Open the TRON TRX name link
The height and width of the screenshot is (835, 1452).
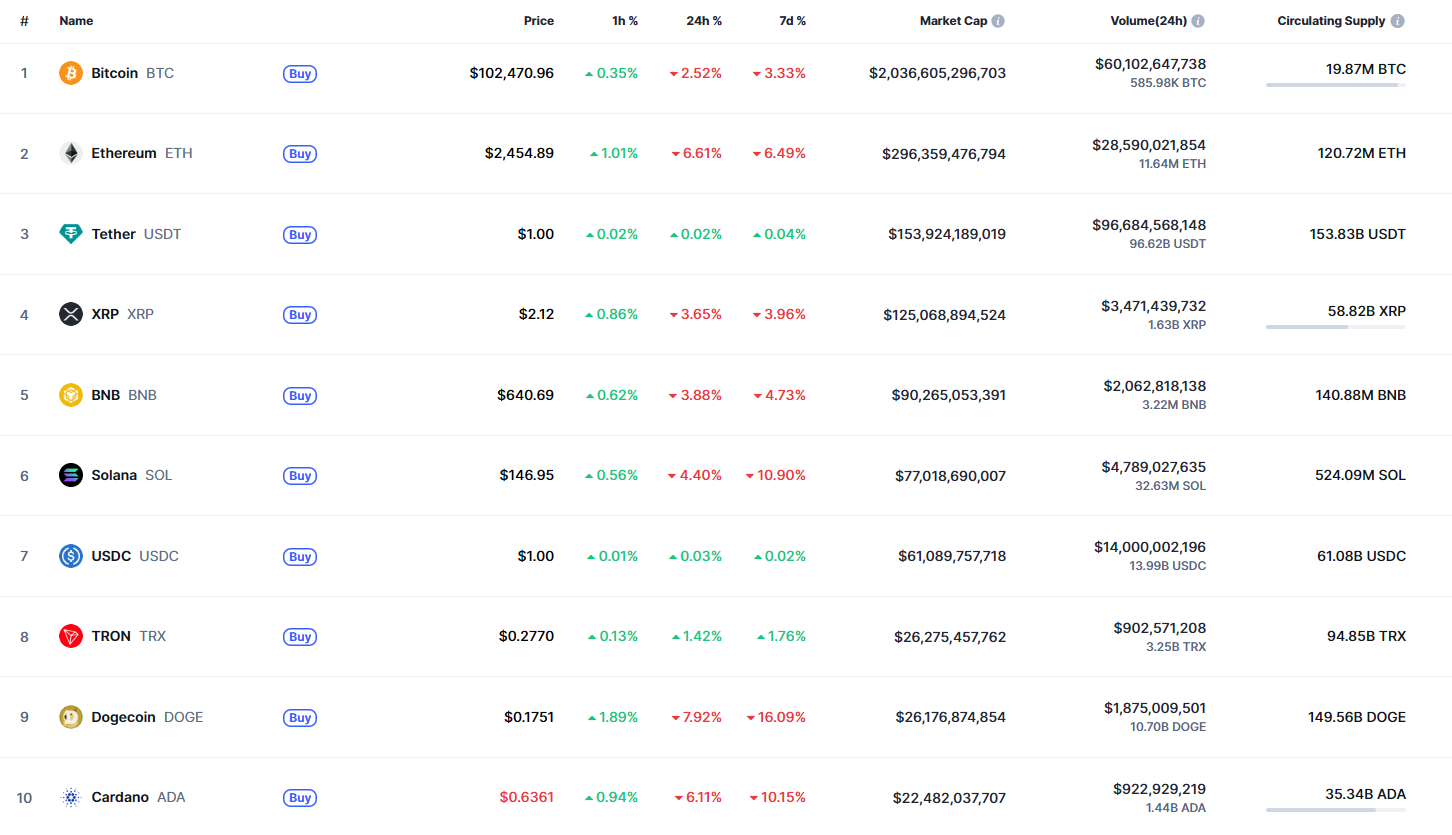128,636
